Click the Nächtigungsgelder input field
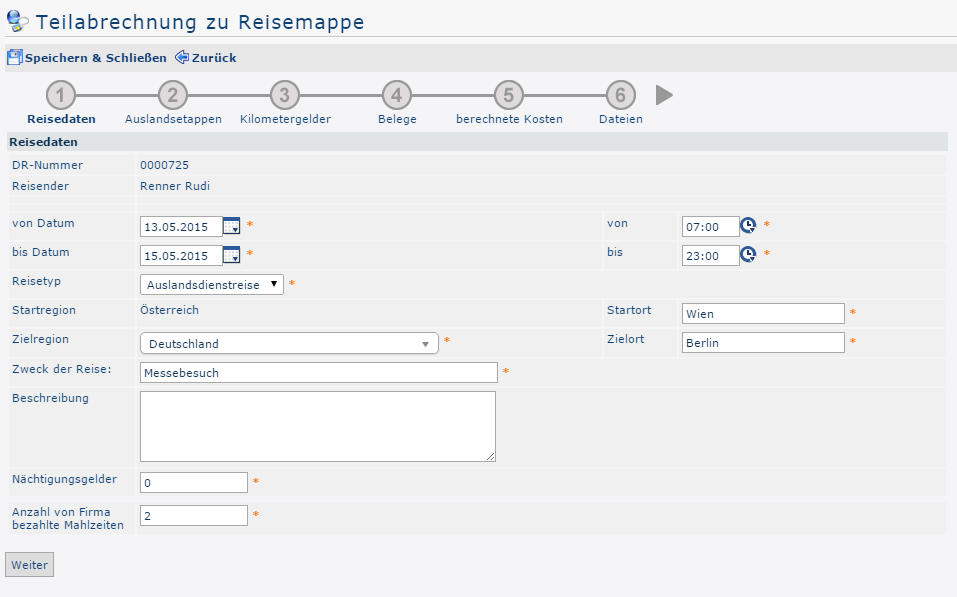957x597 pixels. coord(193,483)
